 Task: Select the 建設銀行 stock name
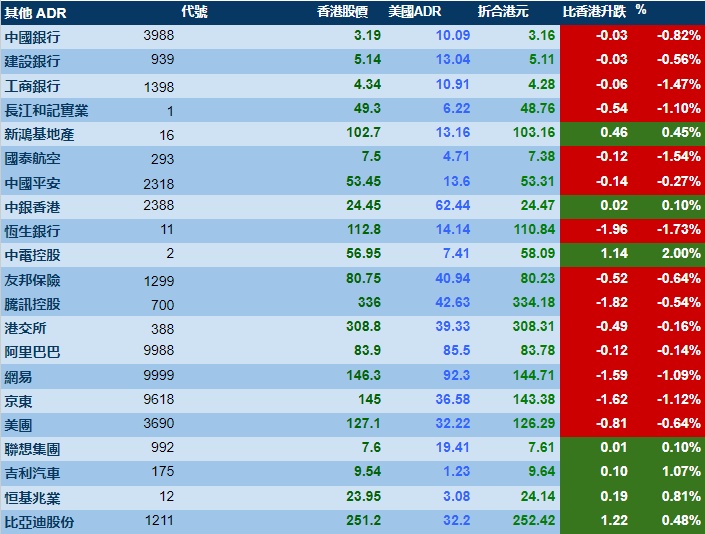pos(32,61)
